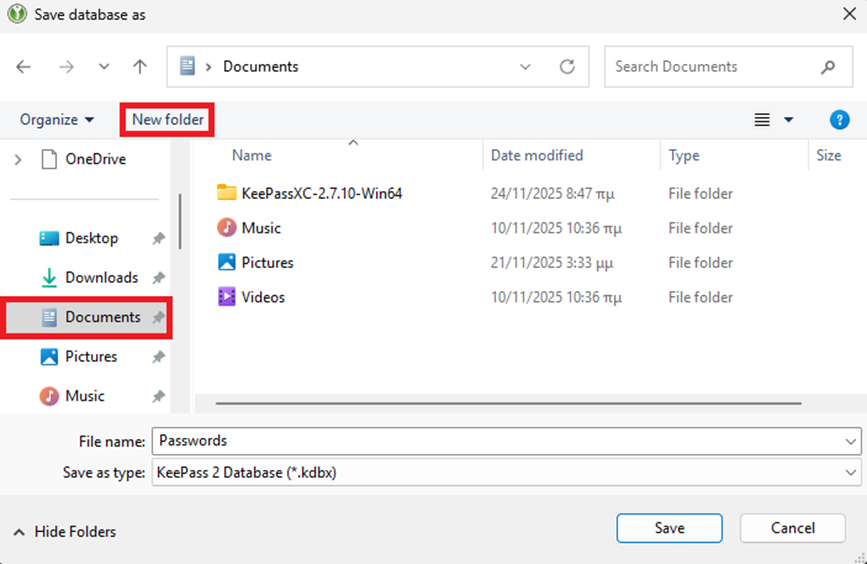This screenshot has height=564, width=867.
Task: Refresh the Documents folder view
Action: click(x=567, y=67)
